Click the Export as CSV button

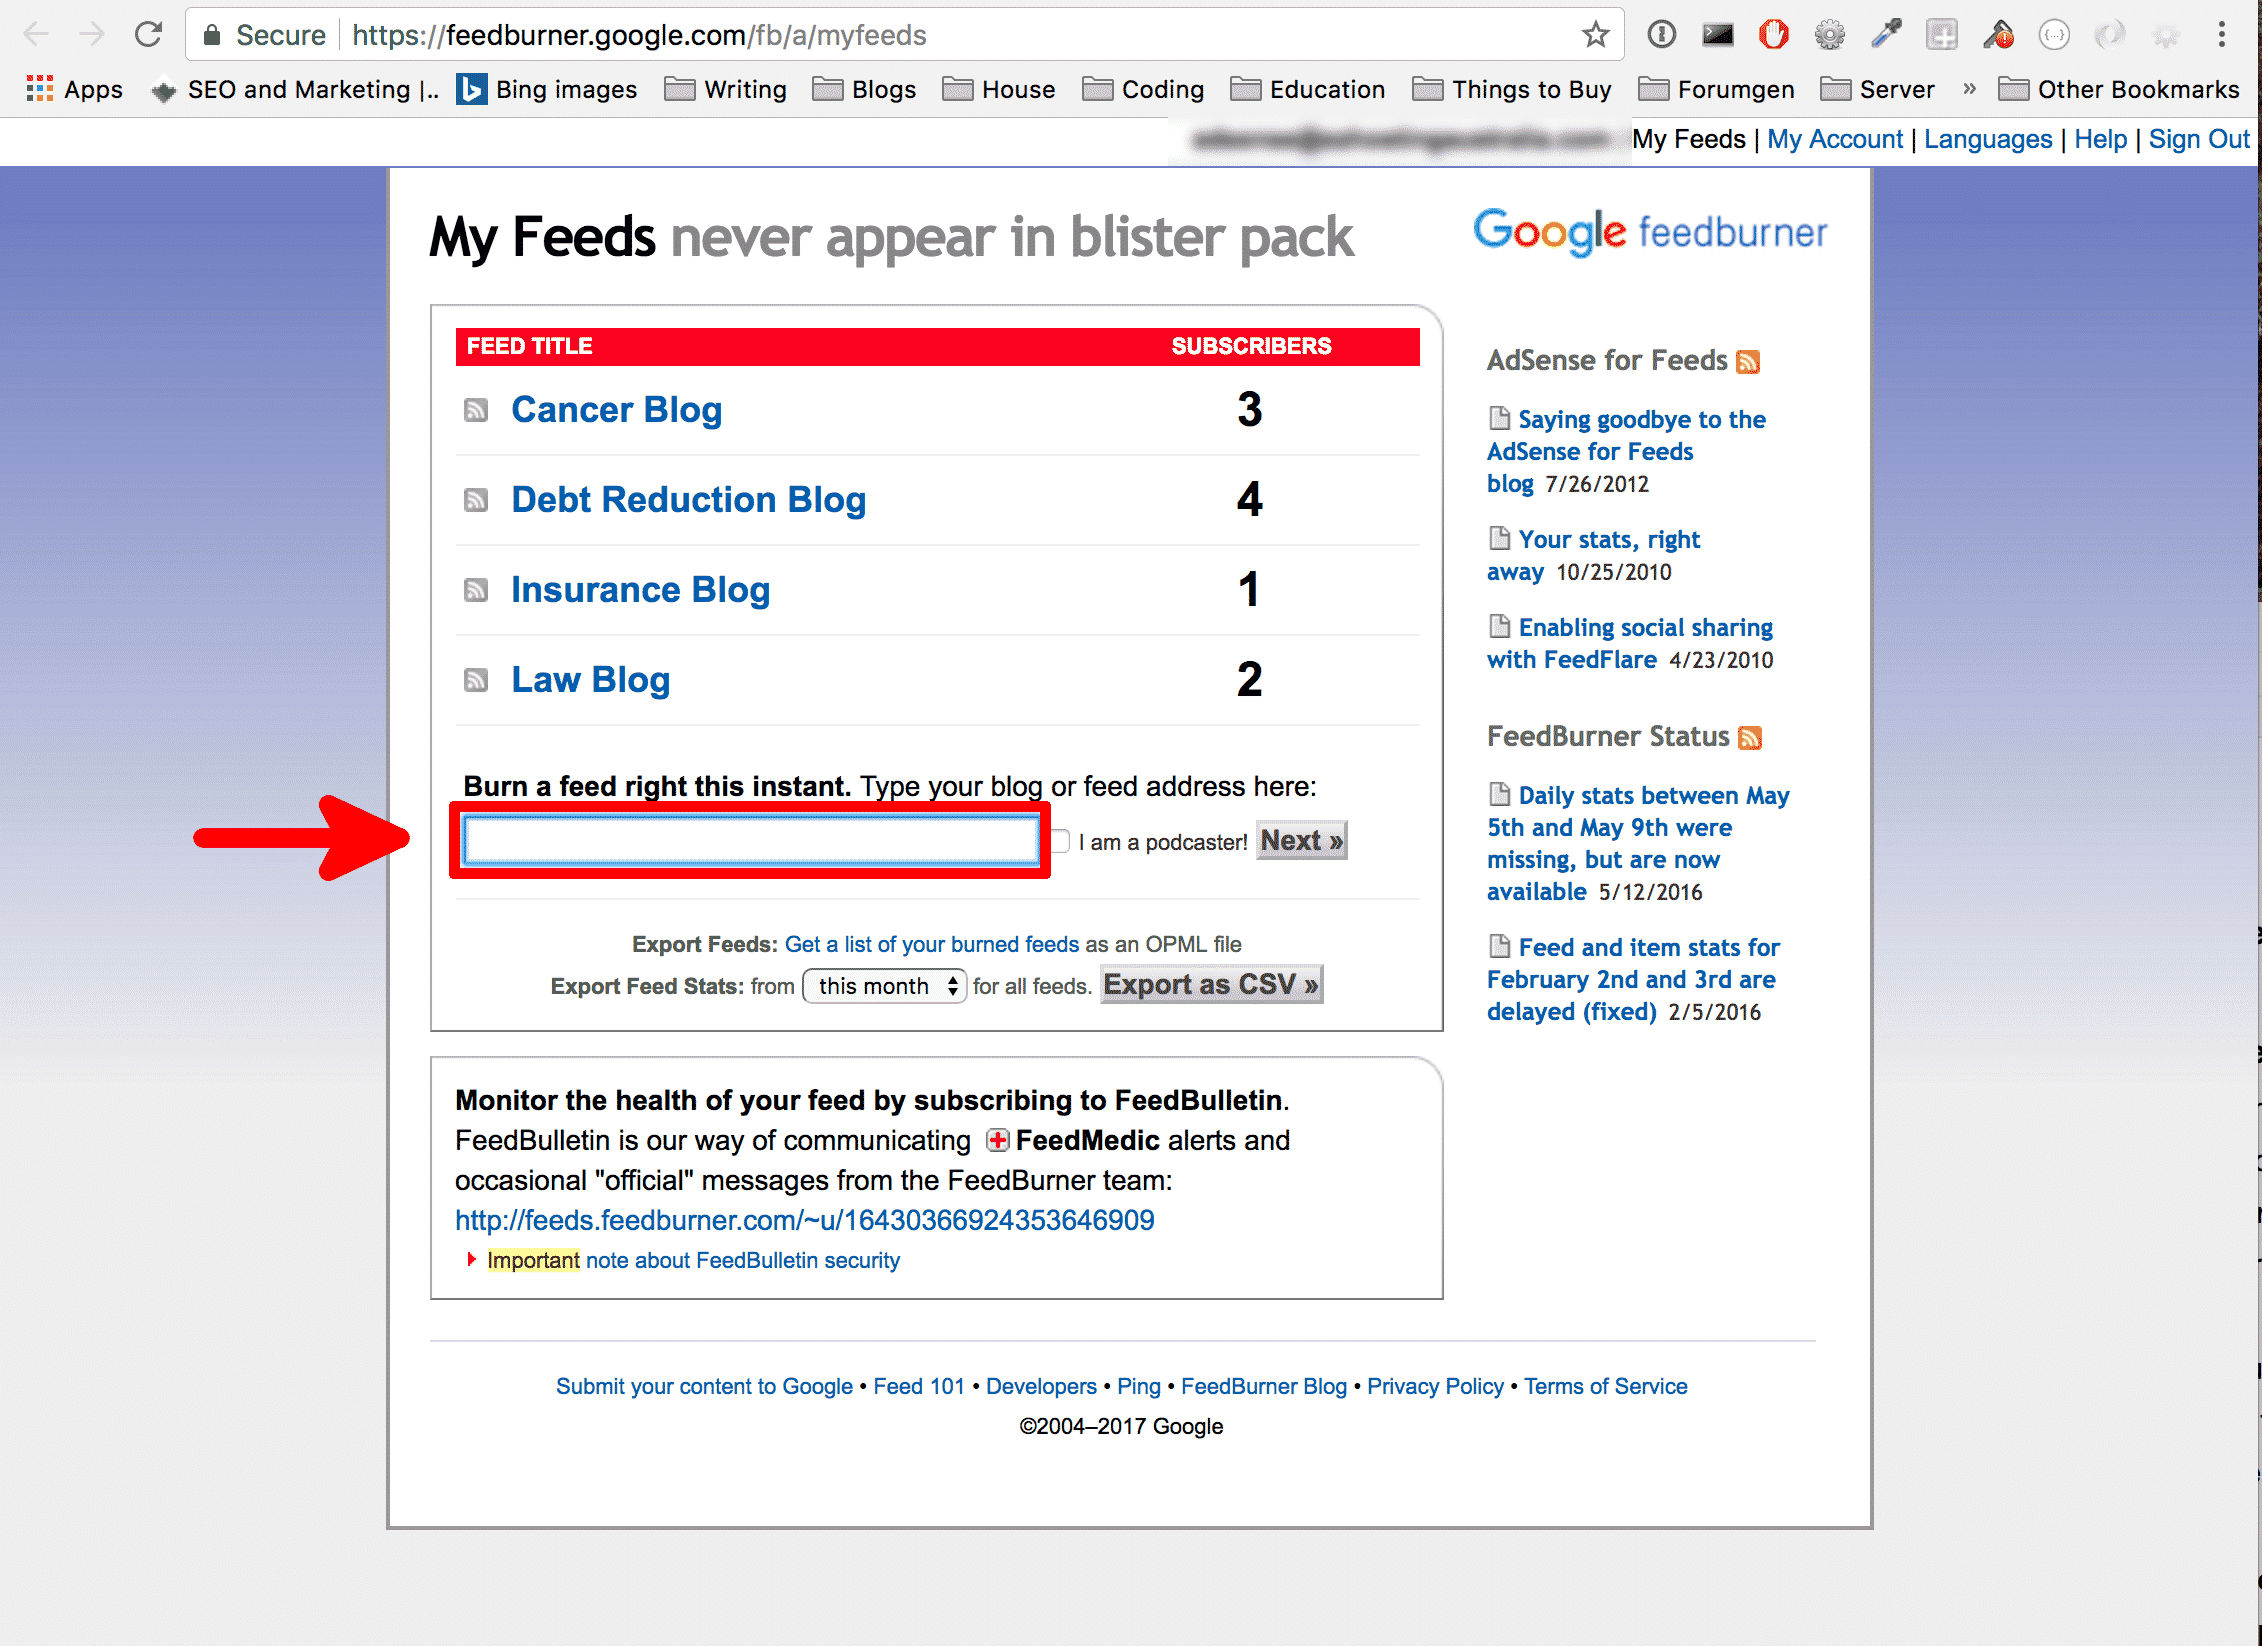pos(1212,984)
